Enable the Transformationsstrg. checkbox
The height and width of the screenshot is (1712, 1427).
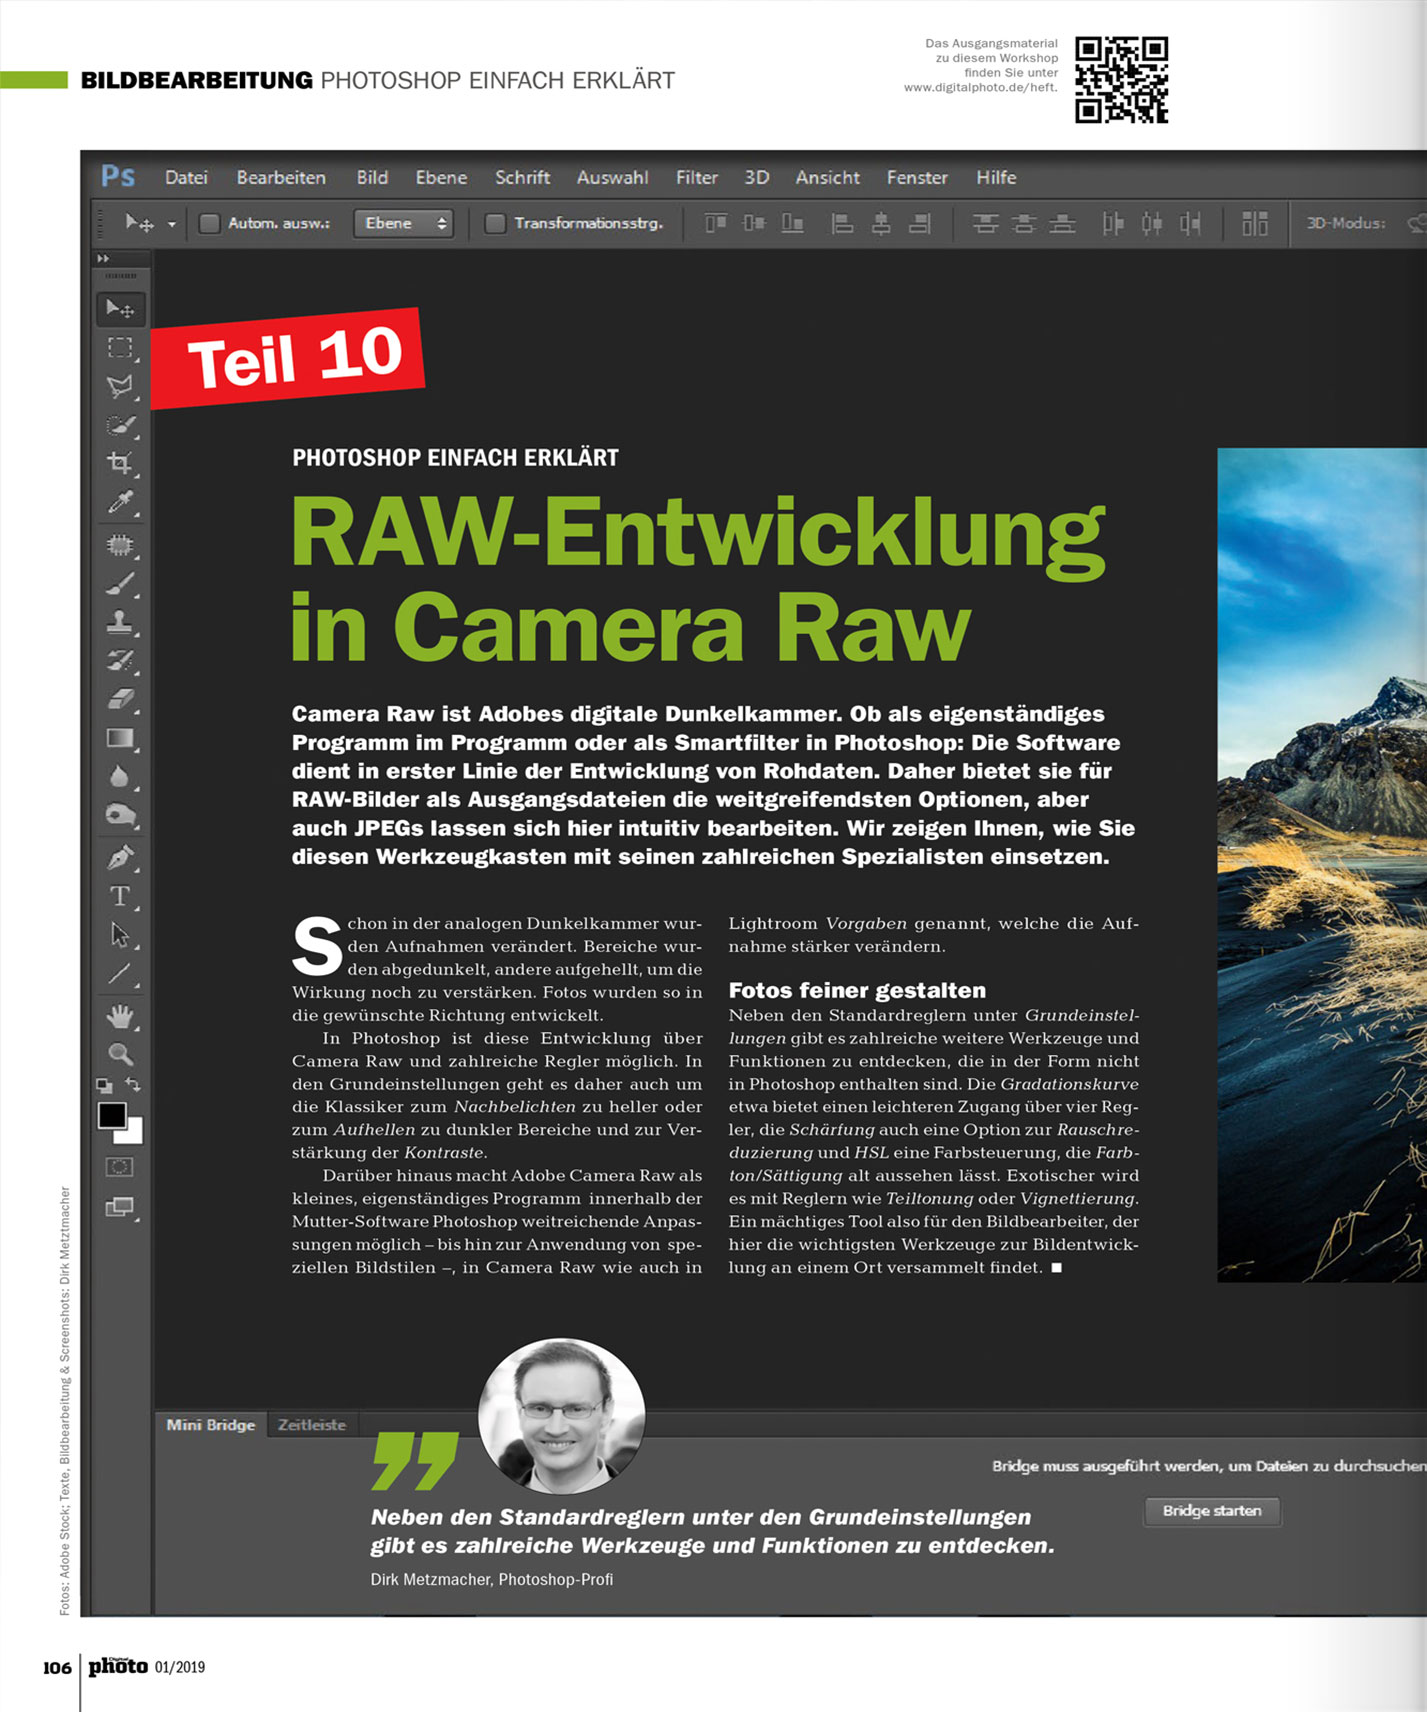[495, 223]
